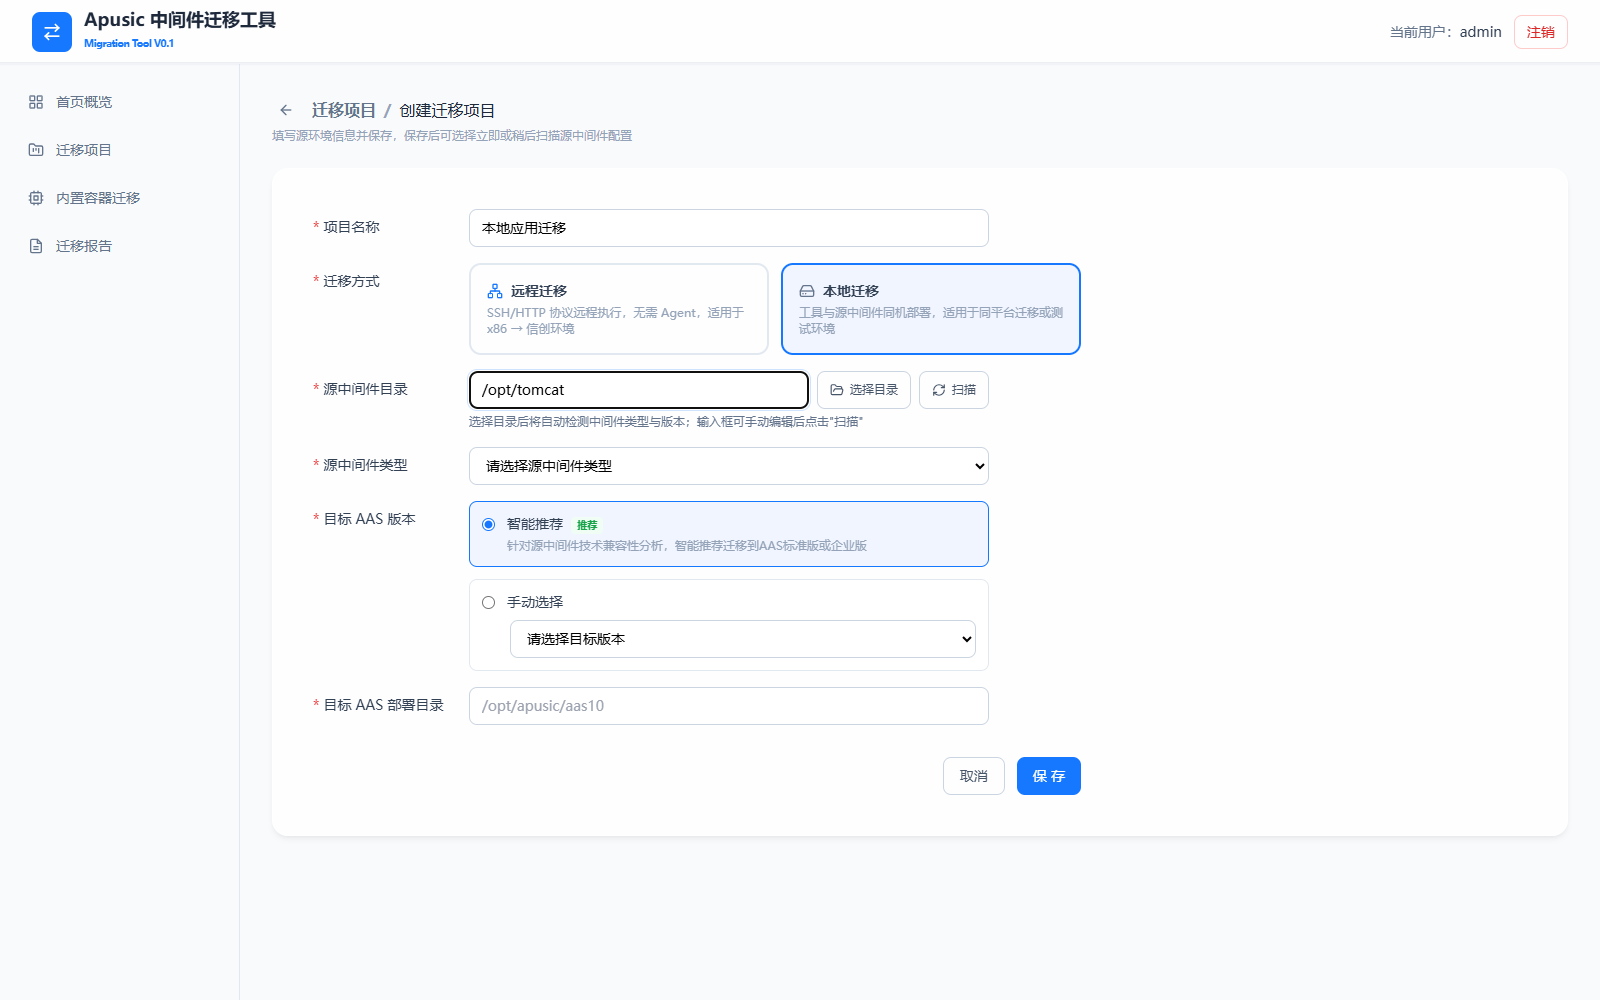Click the 迁移项目 folder icon in sidebar
Screen dimensions: 1600x1000
(x=36, y=150)
